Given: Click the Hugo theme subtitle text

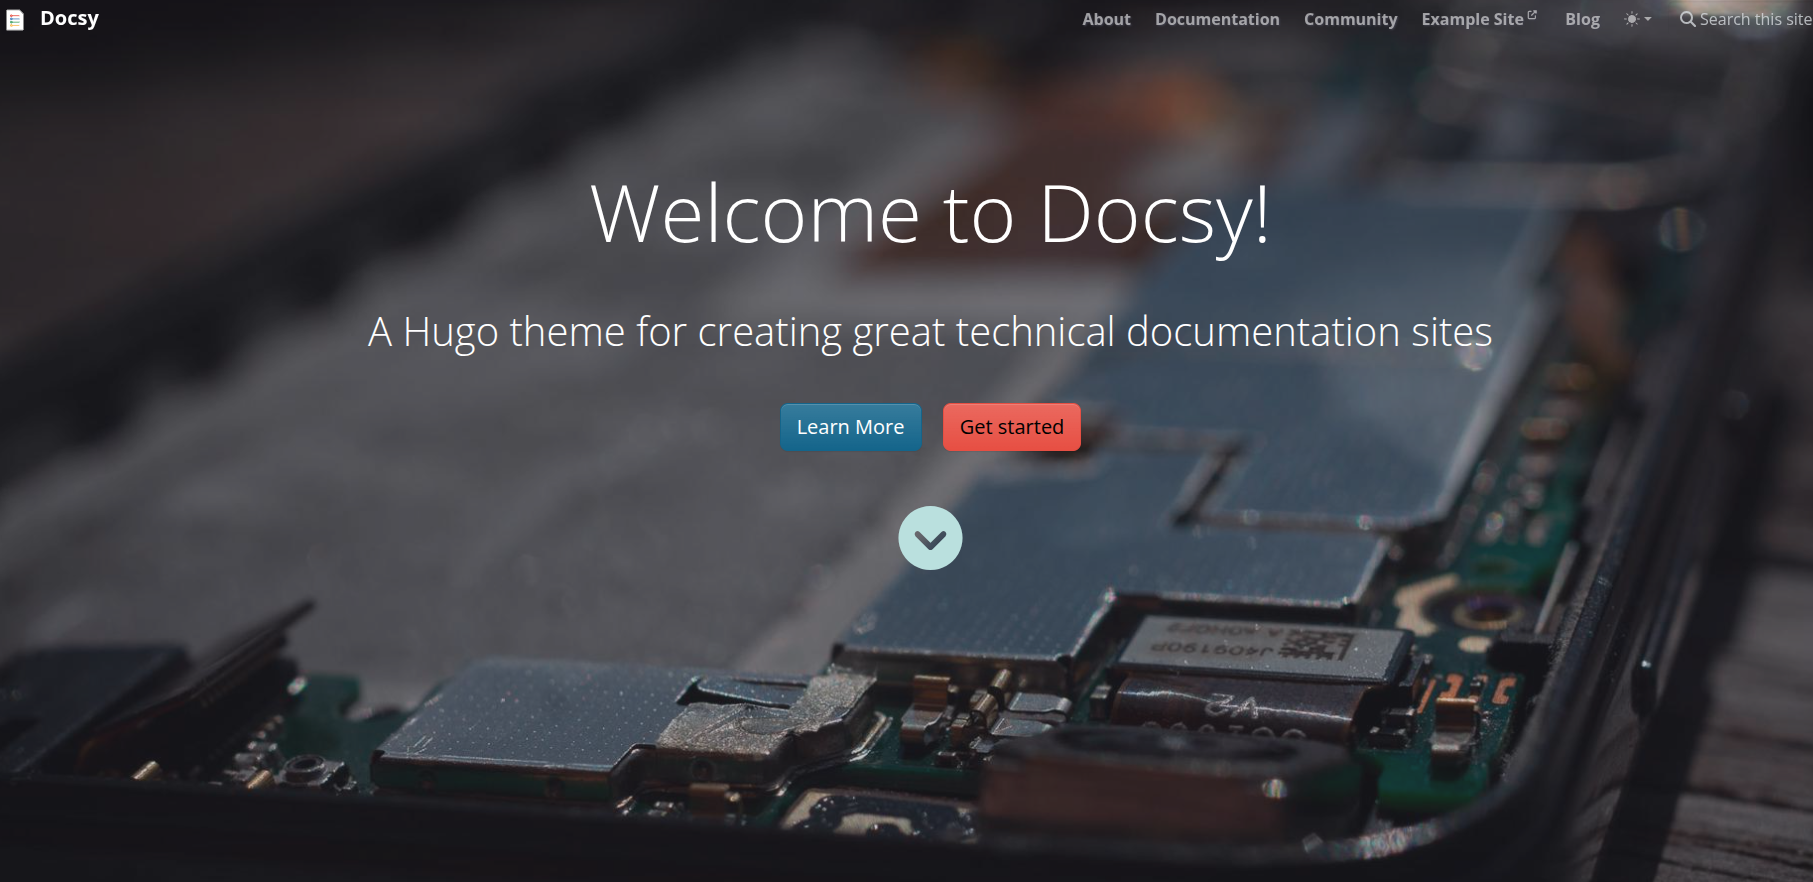Looking at the screenshot, I should pos(930,332).
